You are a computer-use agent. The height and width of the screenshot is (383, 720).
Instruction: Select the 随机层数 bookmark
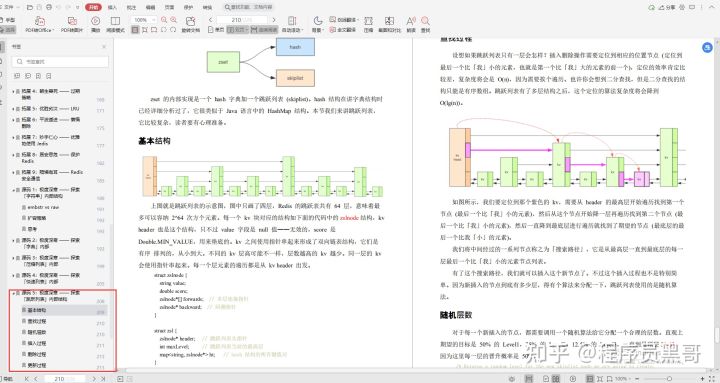point(37,332)
